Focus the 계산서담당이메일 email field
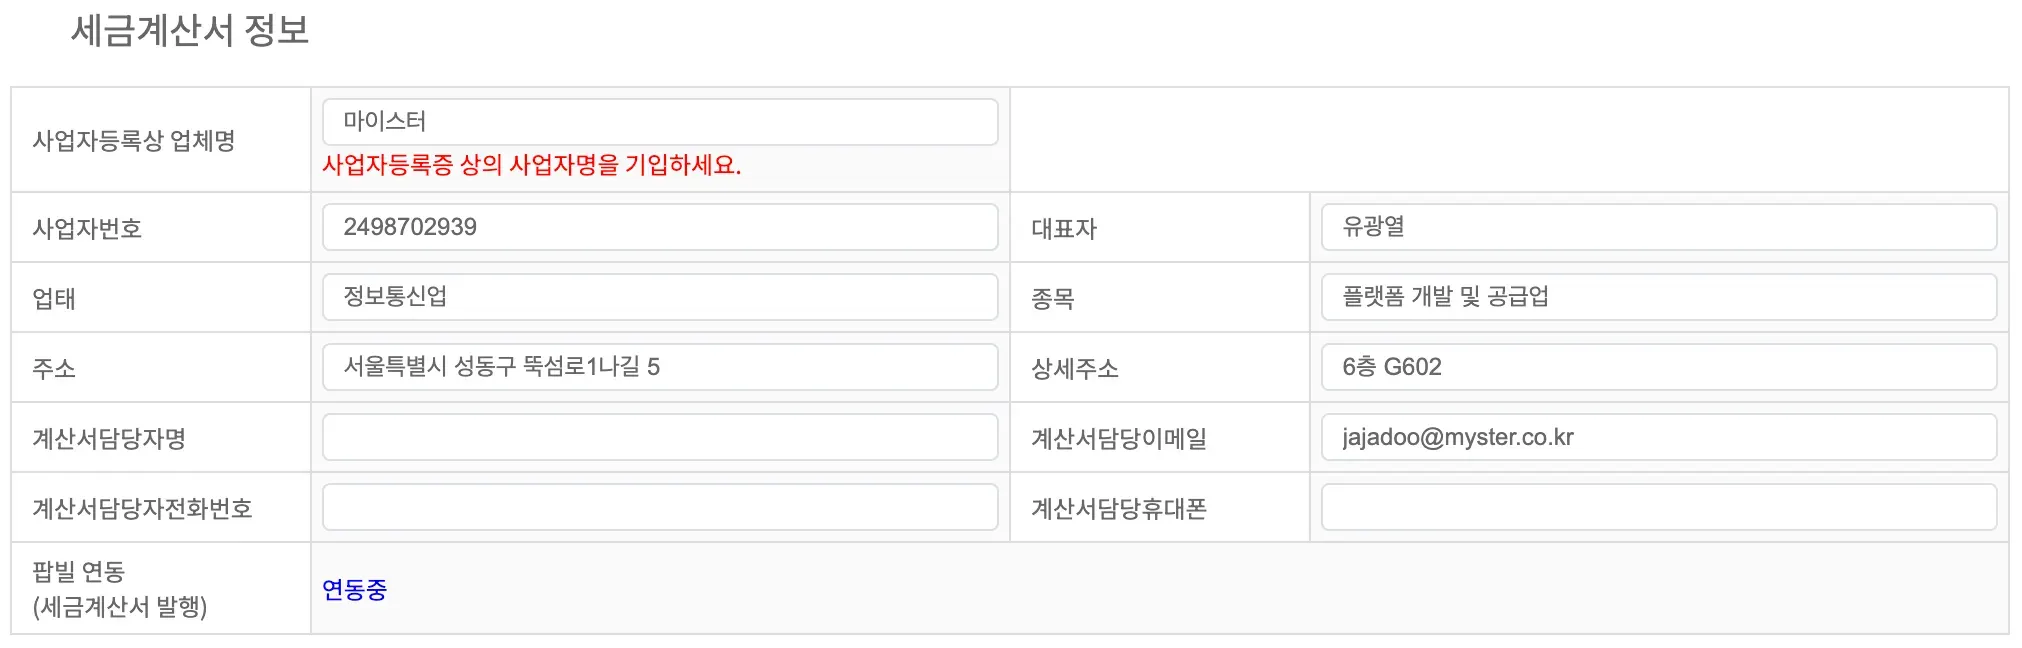 [1658, 438]
